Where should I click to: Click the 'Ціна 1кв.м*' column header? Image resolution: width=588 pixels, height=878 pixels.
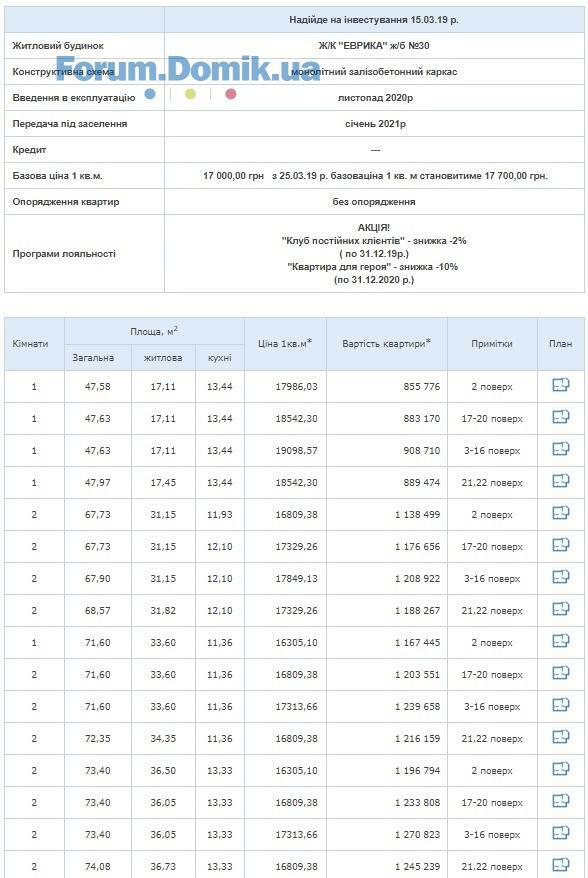pyautogui.click(x=285, y=343)
